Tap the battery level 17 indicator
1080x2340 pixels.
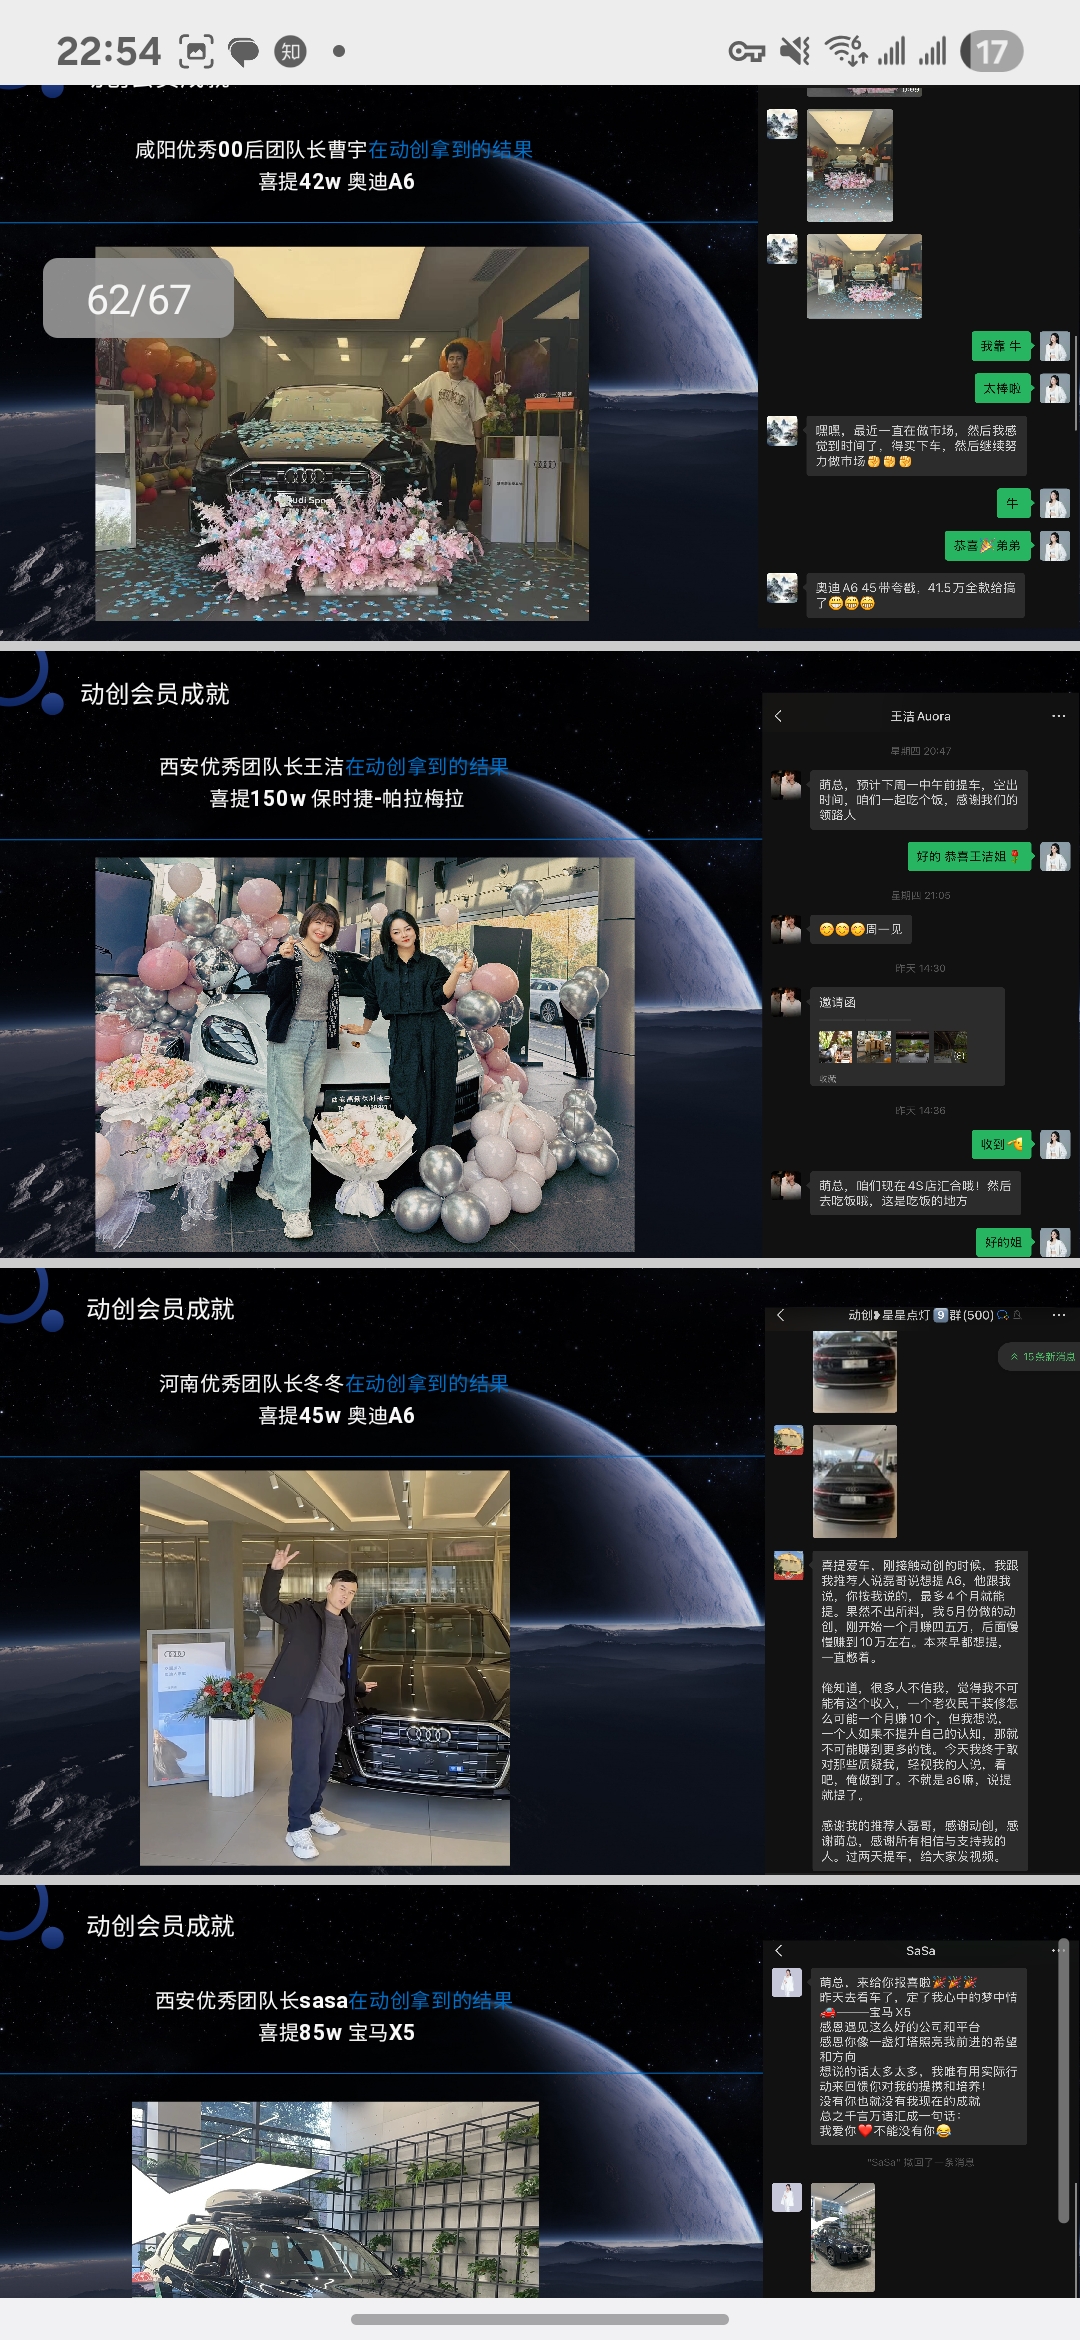[991, 51]
